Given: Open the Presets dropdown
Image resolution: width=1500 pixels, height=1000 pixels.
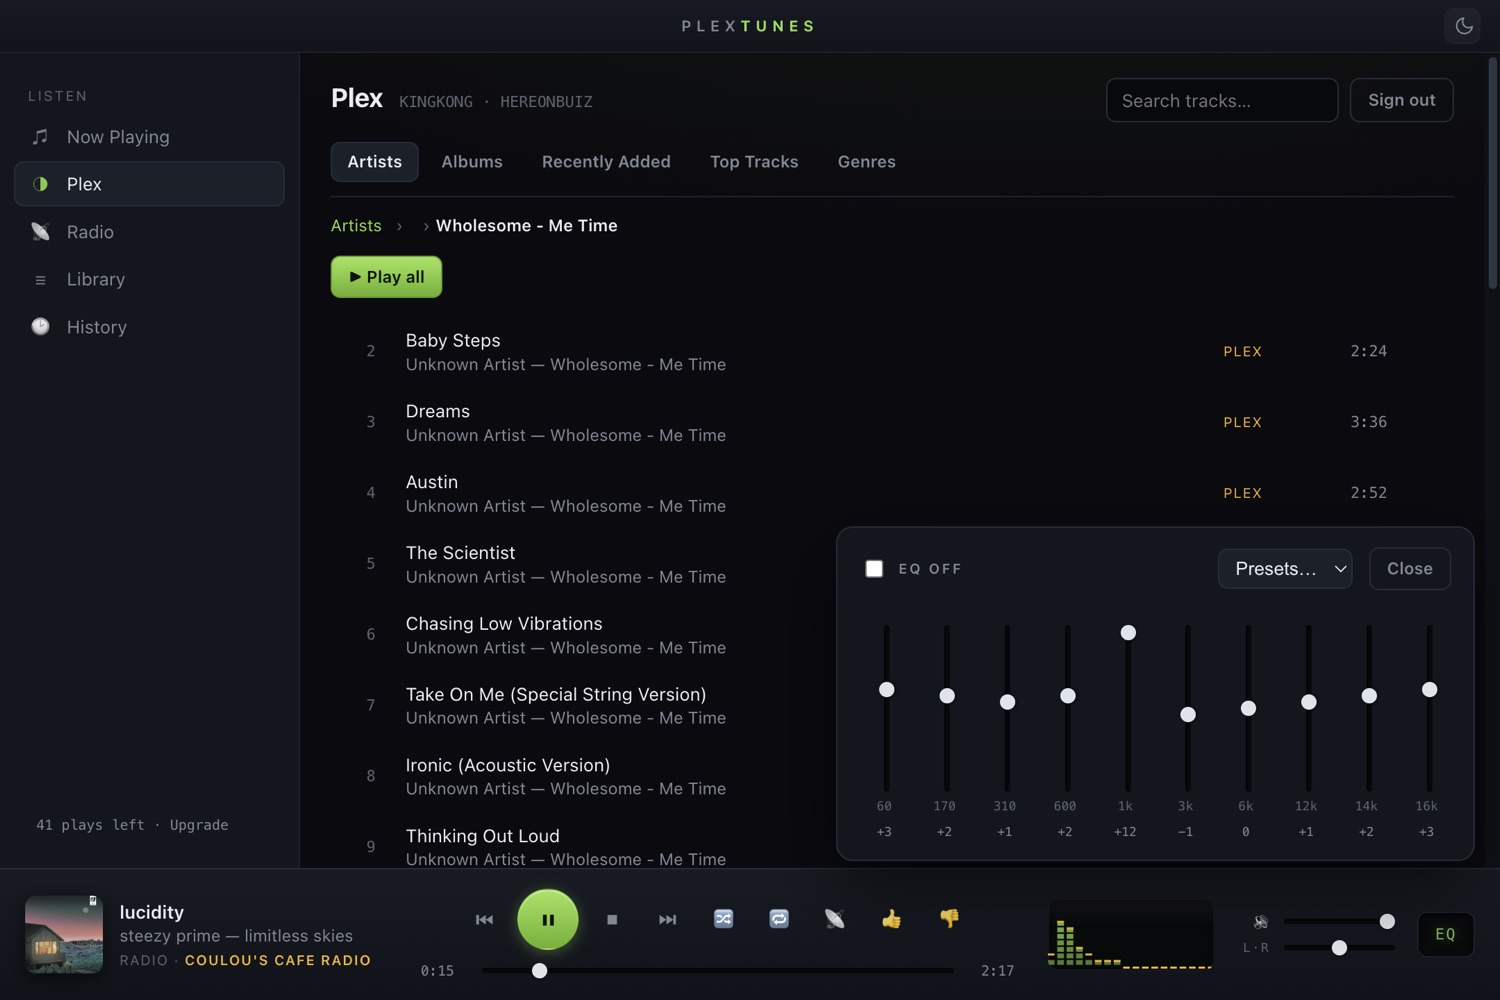Looking at the screenshot, I should [x=1285, y=569].
